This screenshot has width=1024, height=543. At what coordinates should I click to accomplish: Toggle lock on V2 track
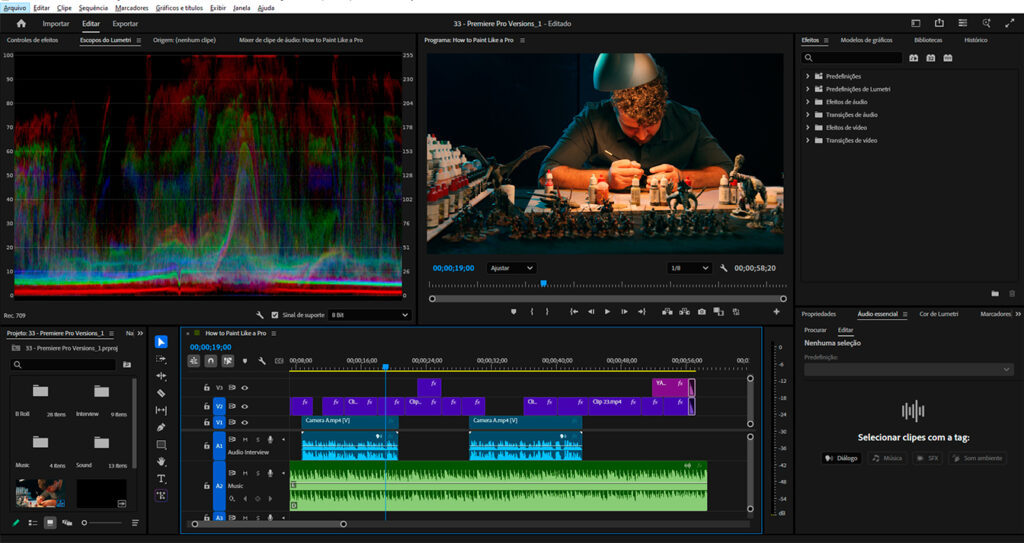[x=206, y=406]
